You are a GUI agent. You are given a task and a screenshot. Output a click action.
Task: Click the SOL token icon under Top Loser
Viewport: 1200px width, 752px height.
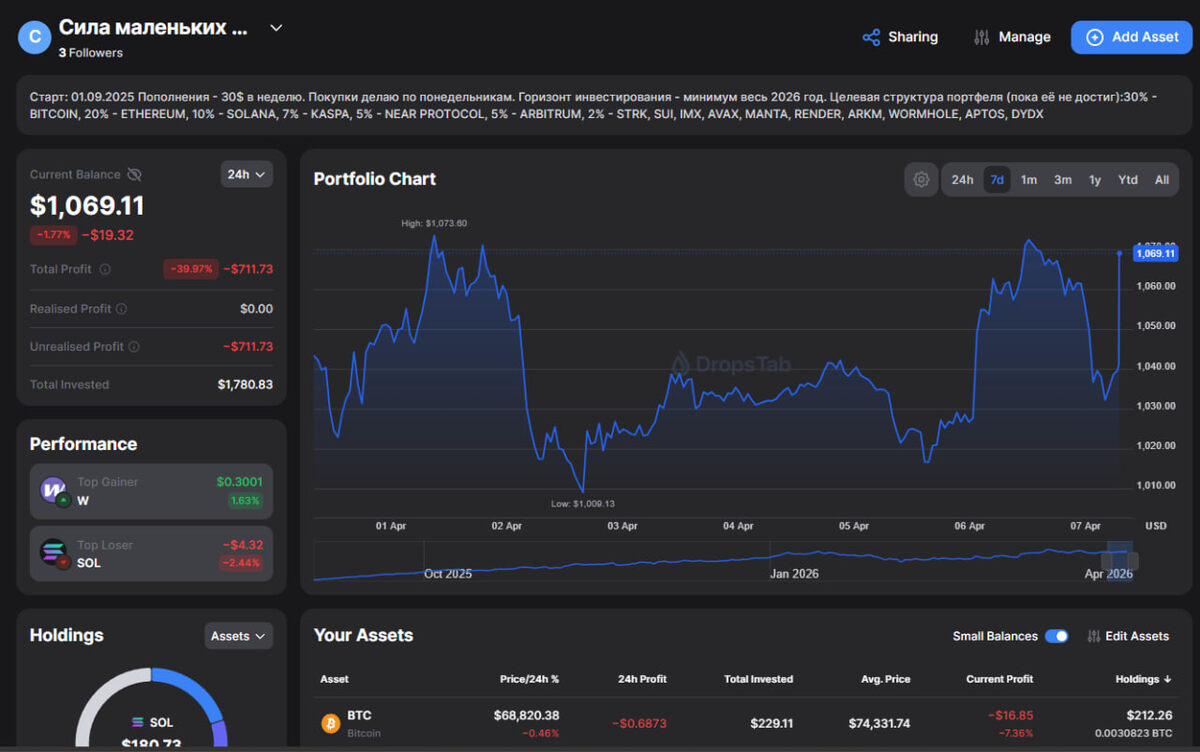coord(53,553)
